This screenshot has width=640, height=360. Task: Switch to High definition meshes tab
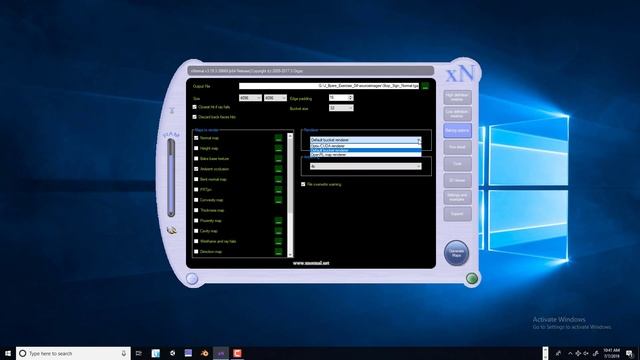pos(457,97)
